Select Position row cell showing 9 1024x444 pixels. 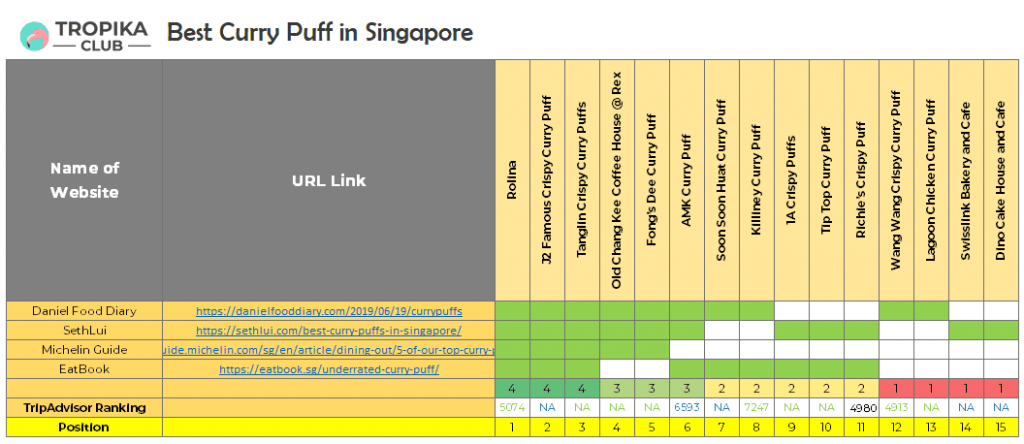tap(792, 428)
